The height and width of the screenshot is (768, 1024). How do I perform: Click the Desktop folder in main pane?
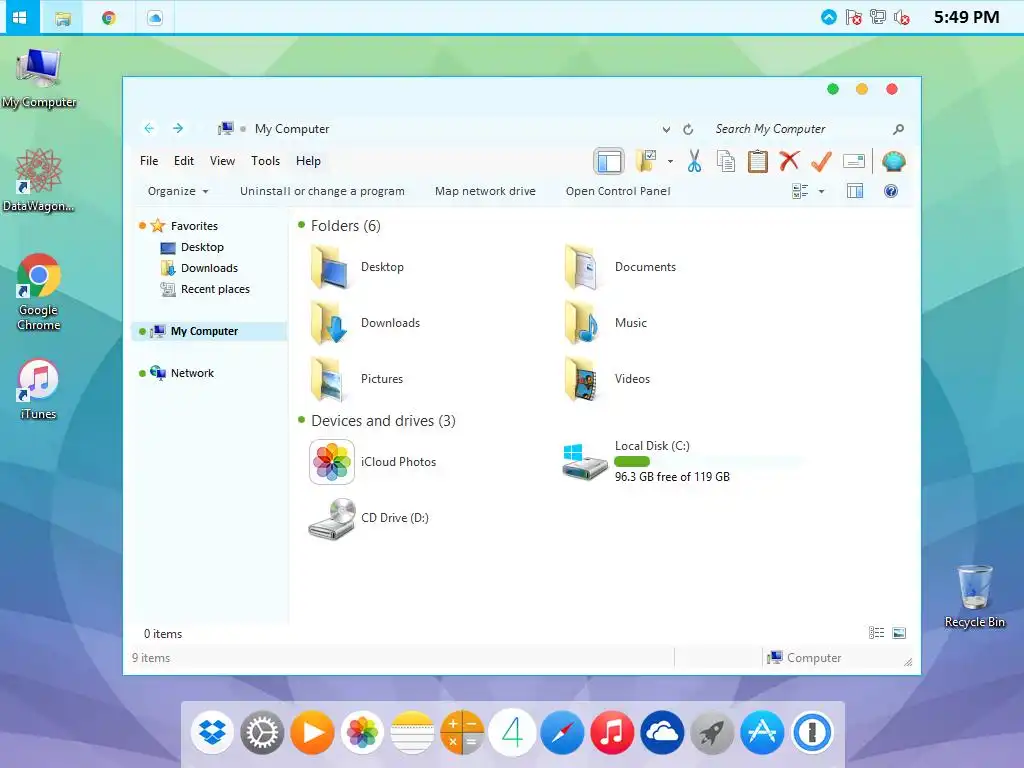(357, 266)
